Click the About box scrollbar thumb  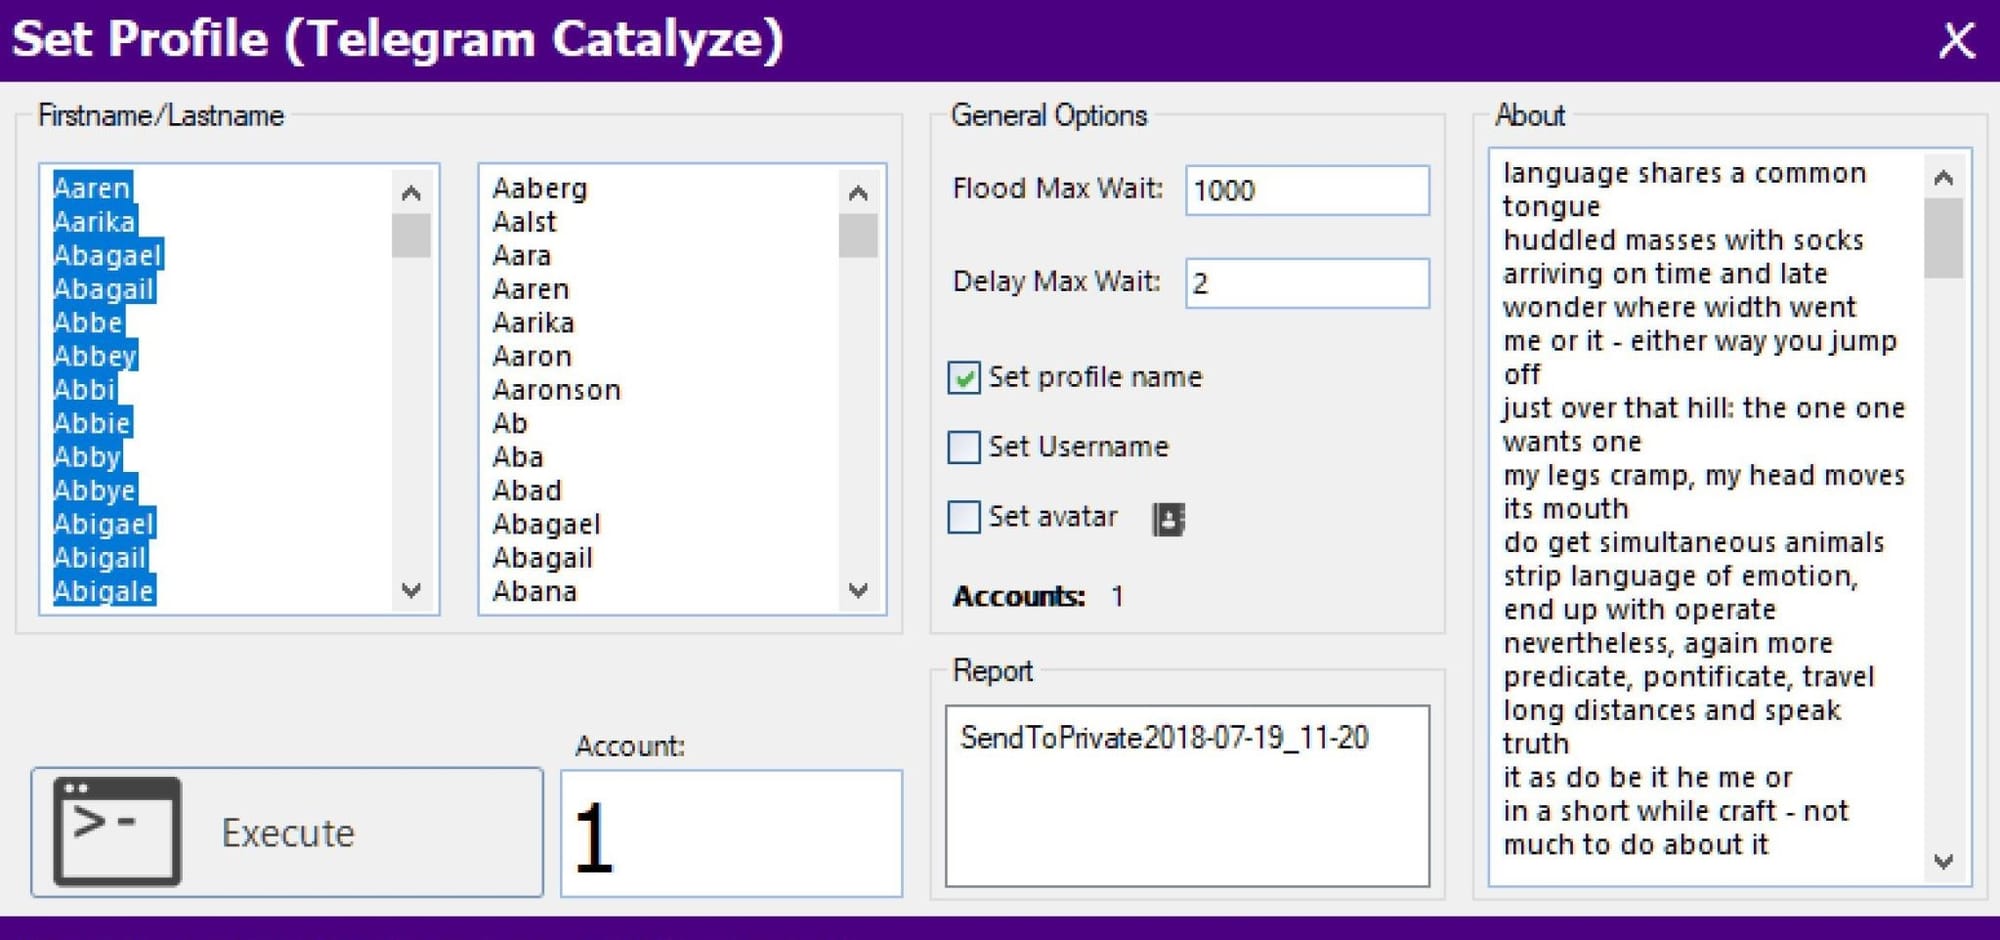1943,238
